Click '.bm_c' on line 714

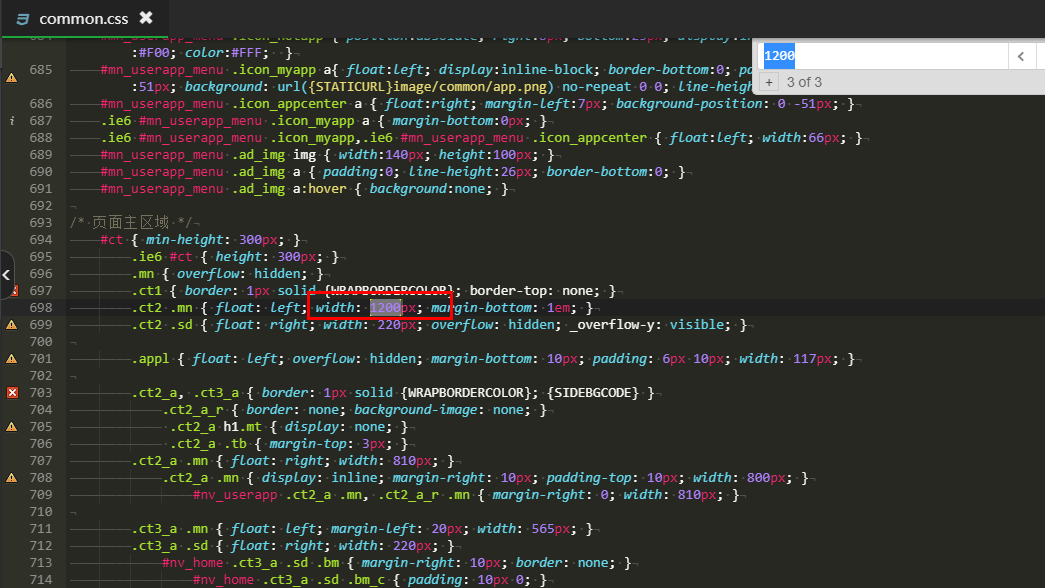pos(367,579)
